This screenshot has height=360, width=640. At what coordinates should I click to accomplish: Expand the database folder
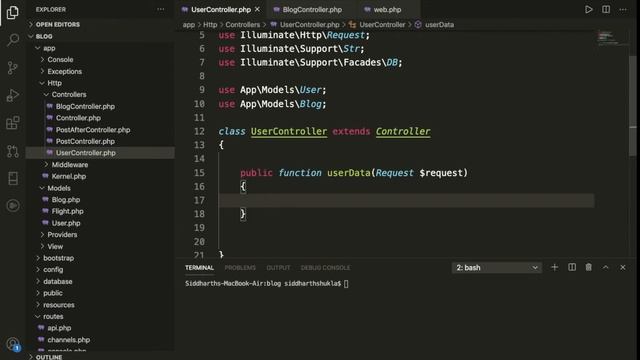pos(100,282)
